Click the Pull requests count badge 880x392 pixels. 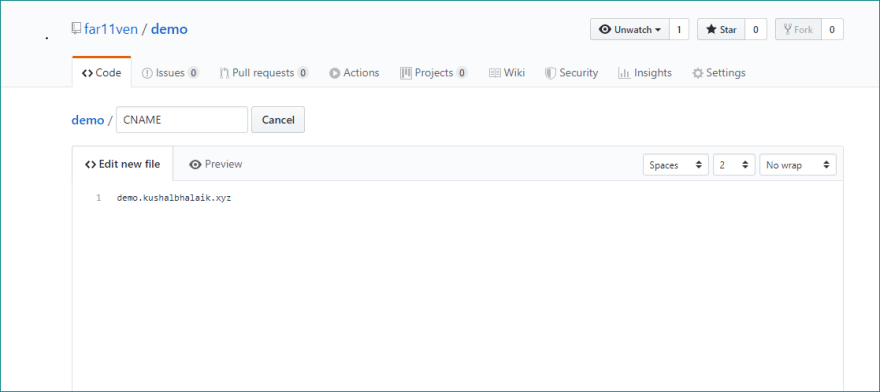[x=302, y=72]
